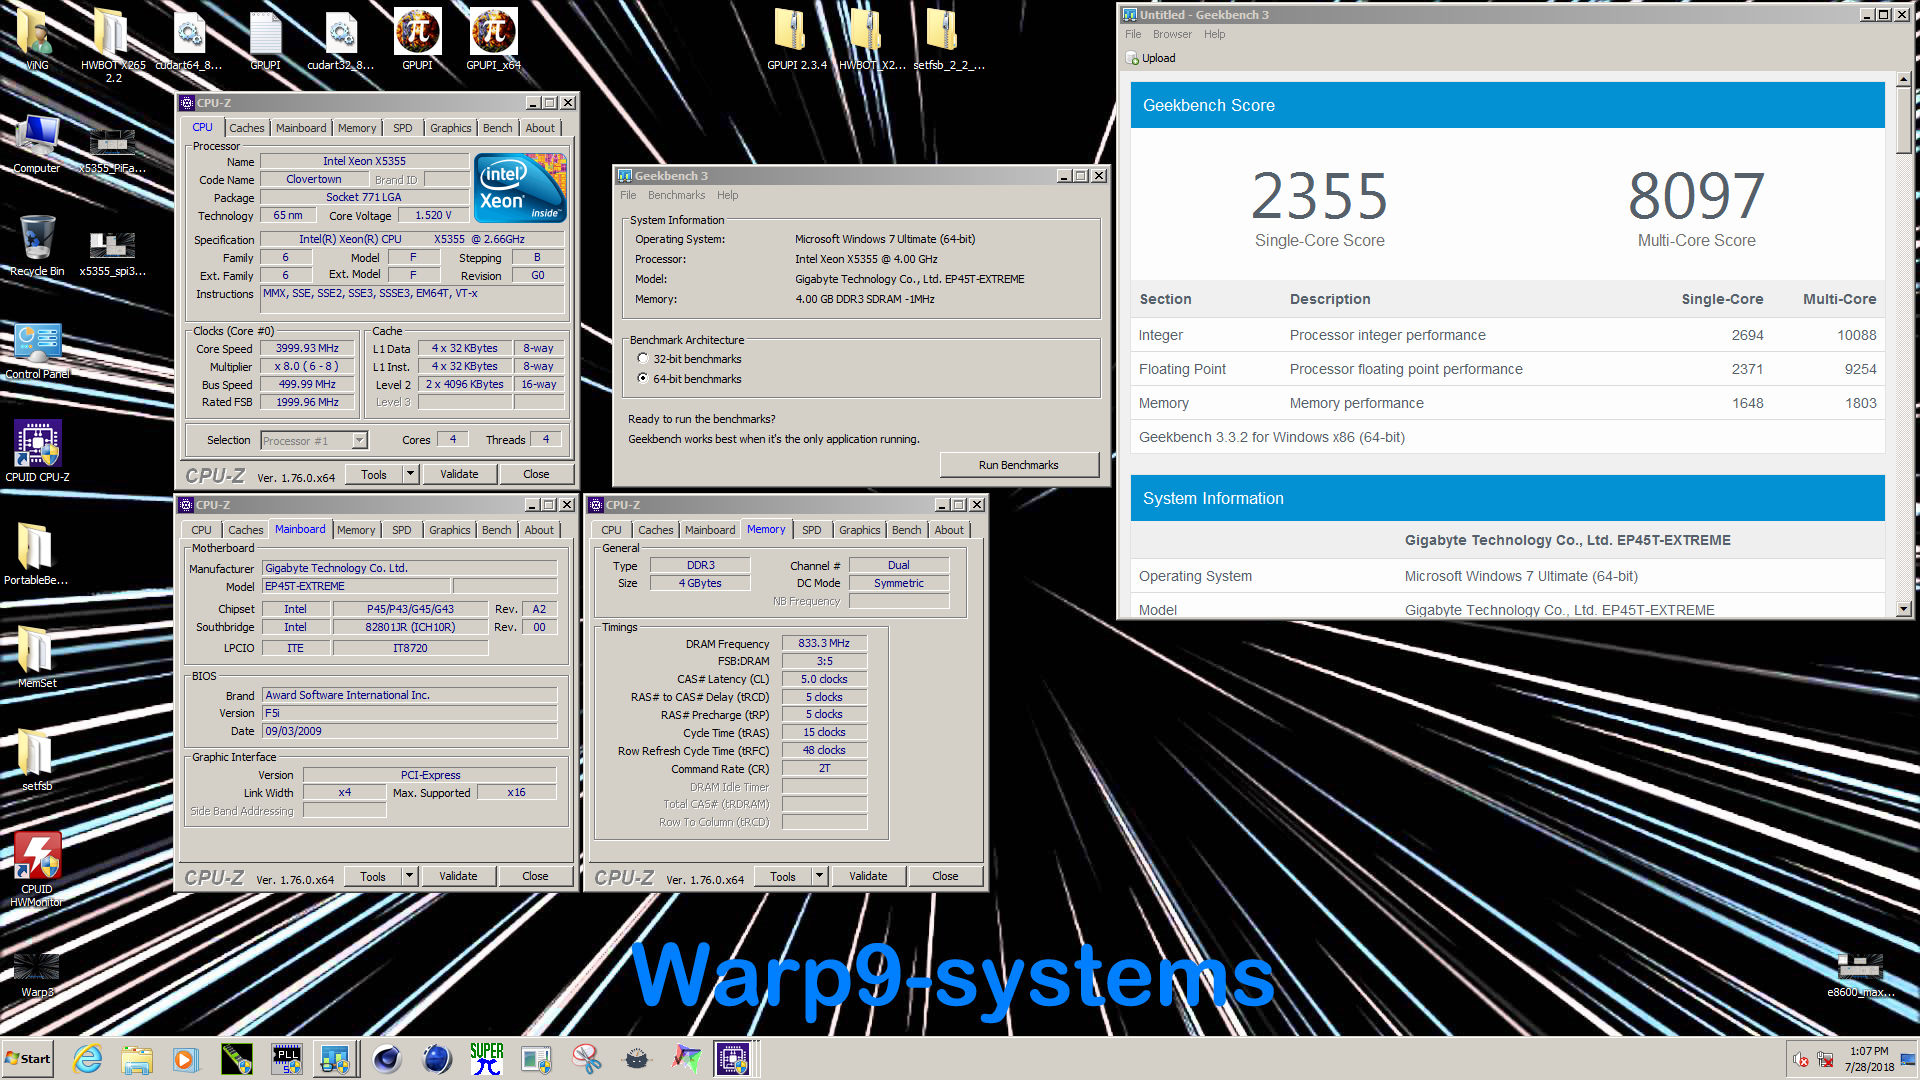This screenshot has height=1080, width=1920.
Task: Click the Multi-Core Score 8097
Action: [x=1696, y=196]
